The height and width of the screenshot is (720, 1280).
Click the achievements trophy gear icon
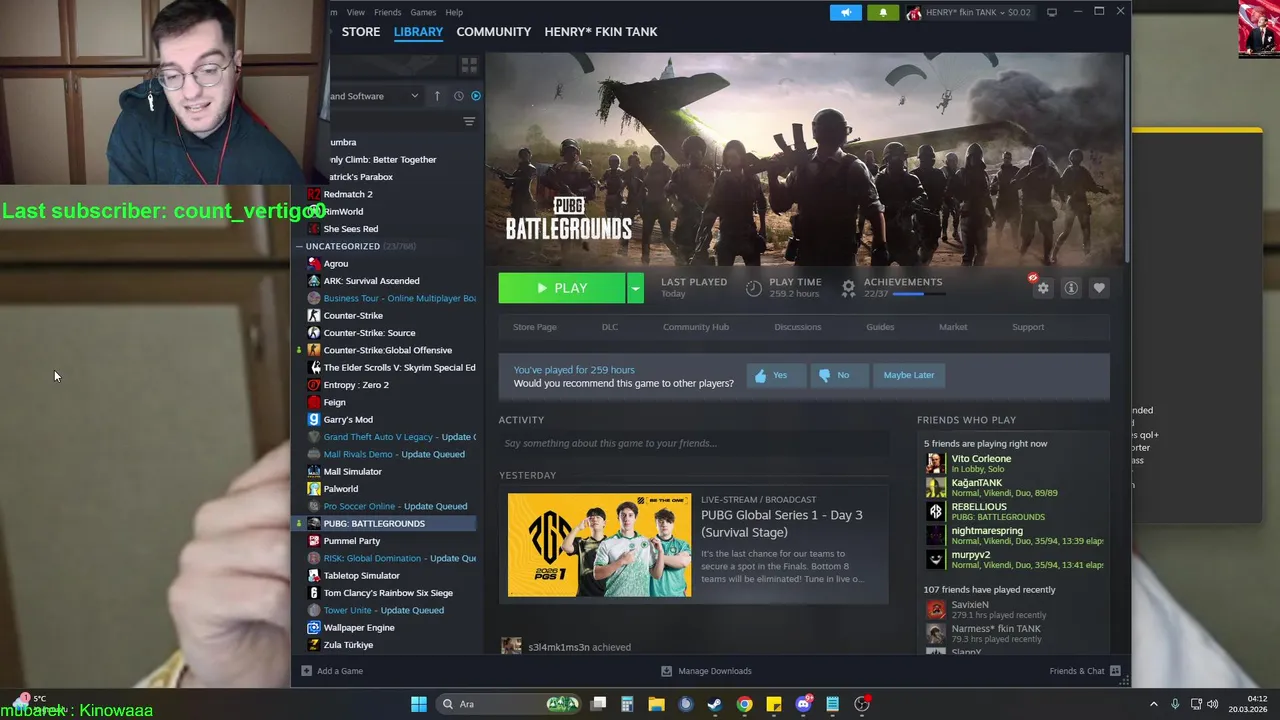848,288
